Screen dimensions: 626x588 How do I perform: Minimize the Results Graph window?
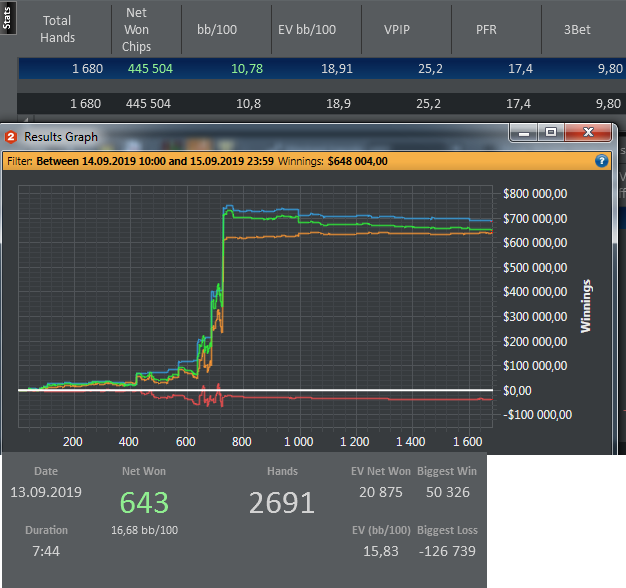524,133
